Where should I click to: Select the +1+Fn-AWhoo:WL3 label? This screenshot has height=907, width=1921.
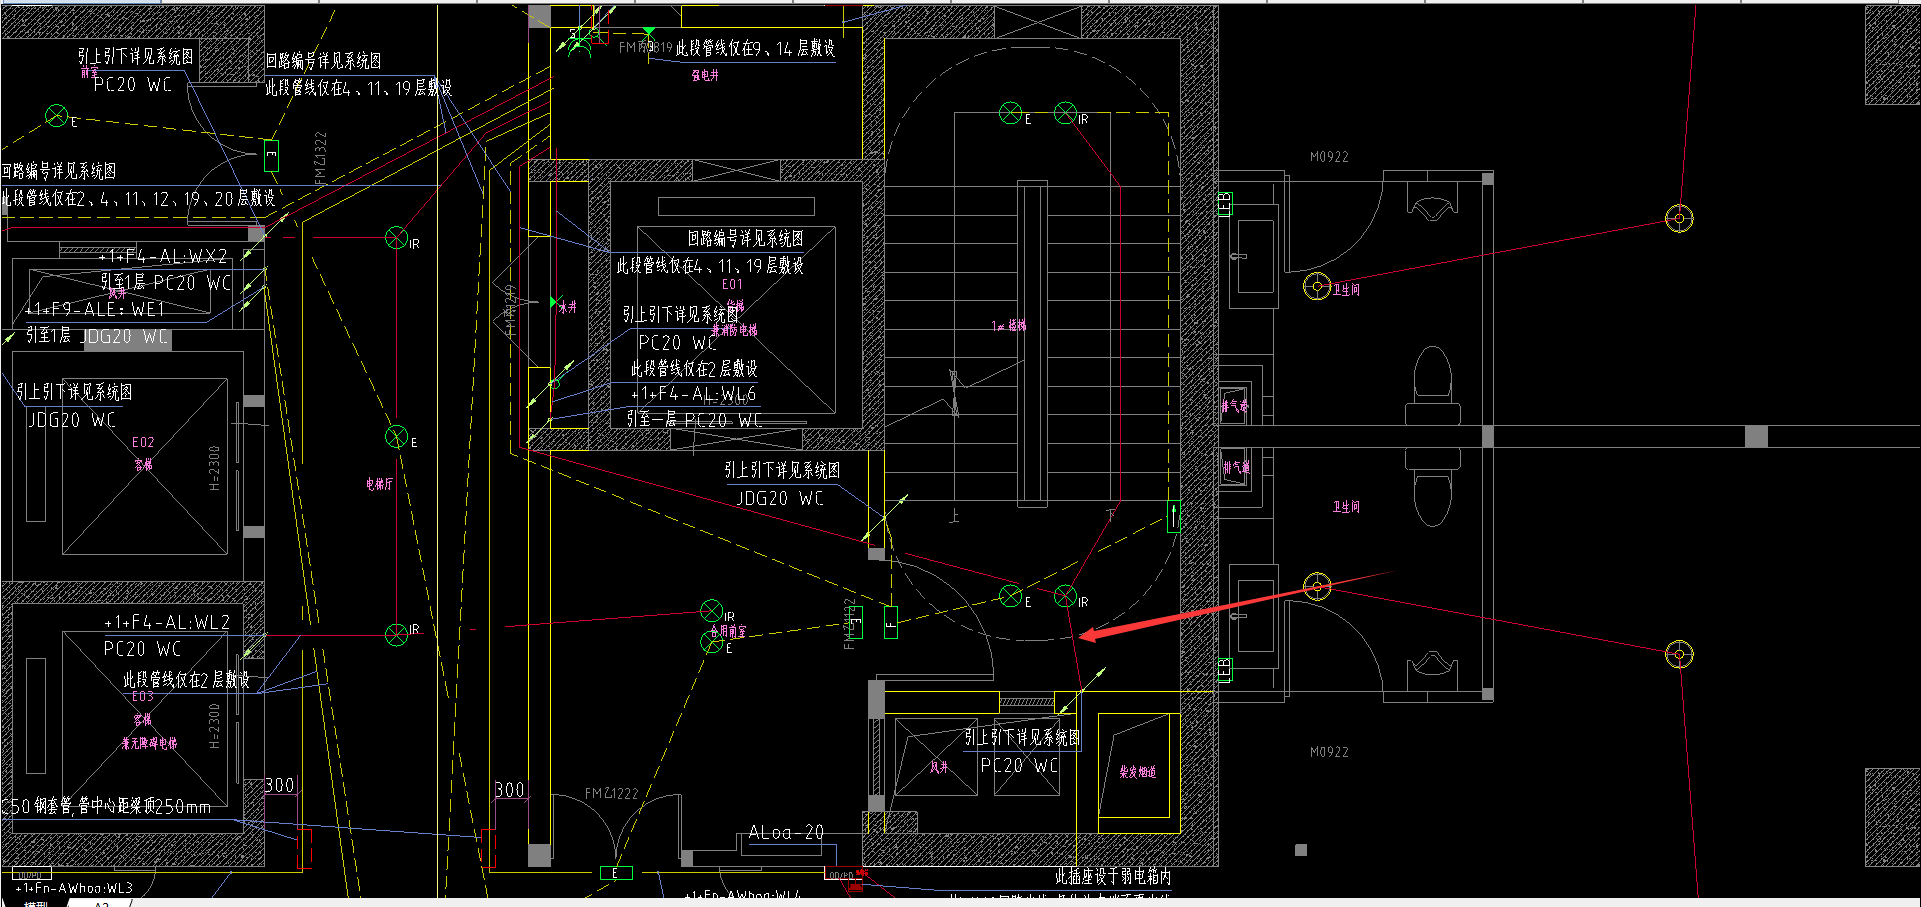74,888
